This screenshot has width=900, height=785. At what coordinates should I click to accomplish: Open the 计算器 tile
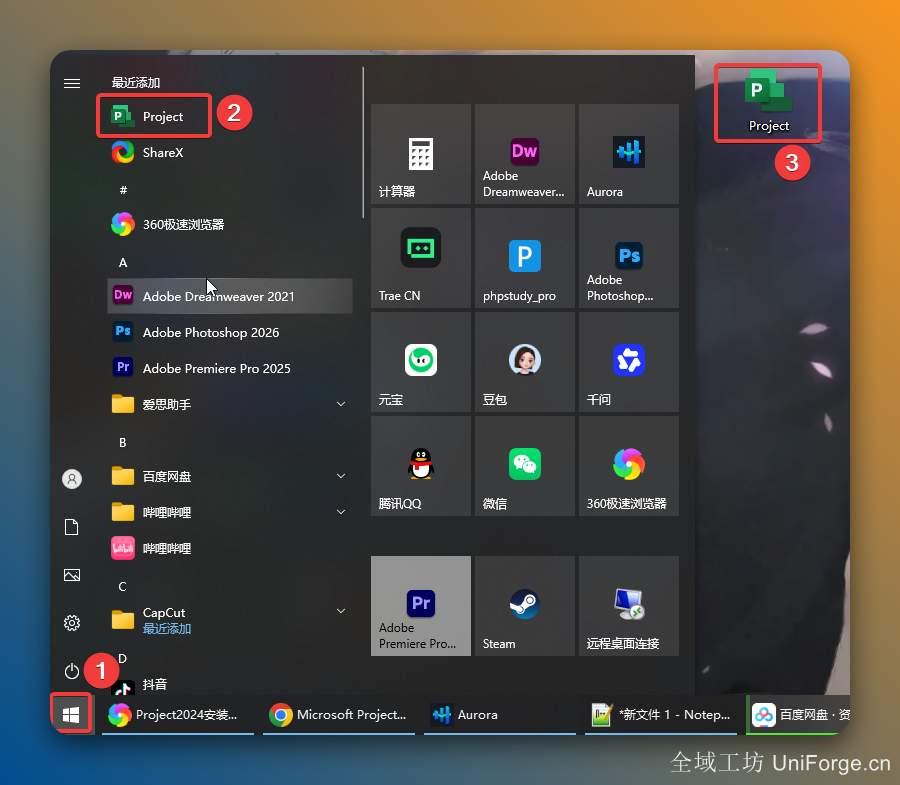click(421, 154)
